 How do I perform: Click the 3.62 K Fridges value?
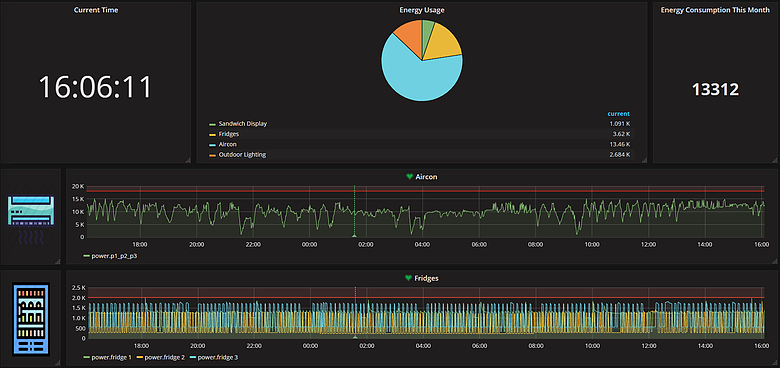coord(622,134)
